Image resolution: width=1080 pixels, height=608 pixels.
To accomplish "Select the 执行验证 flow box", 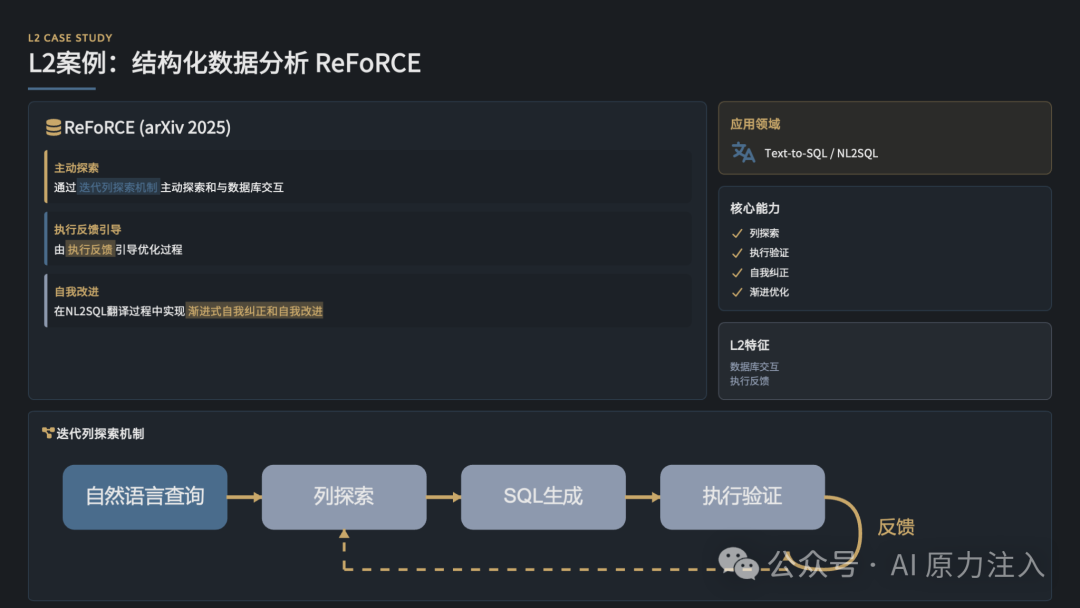I will [x=742, y=496].
